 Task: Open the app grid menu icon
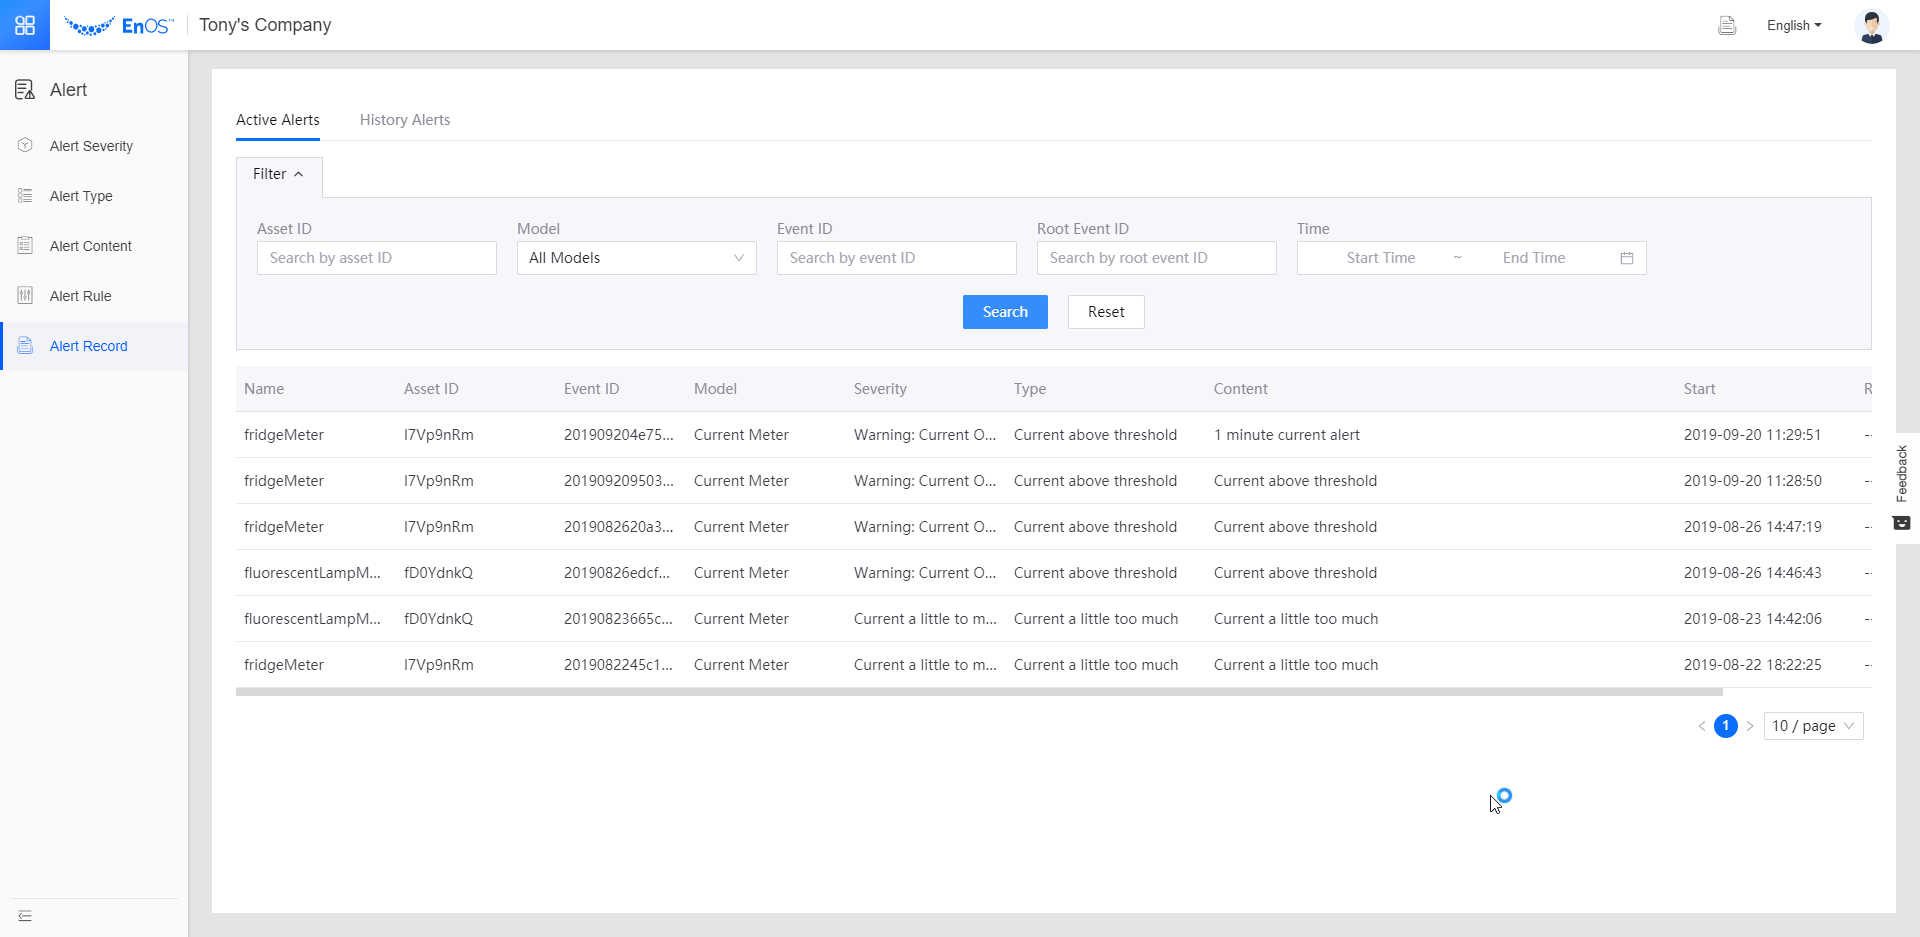(25, 25)
